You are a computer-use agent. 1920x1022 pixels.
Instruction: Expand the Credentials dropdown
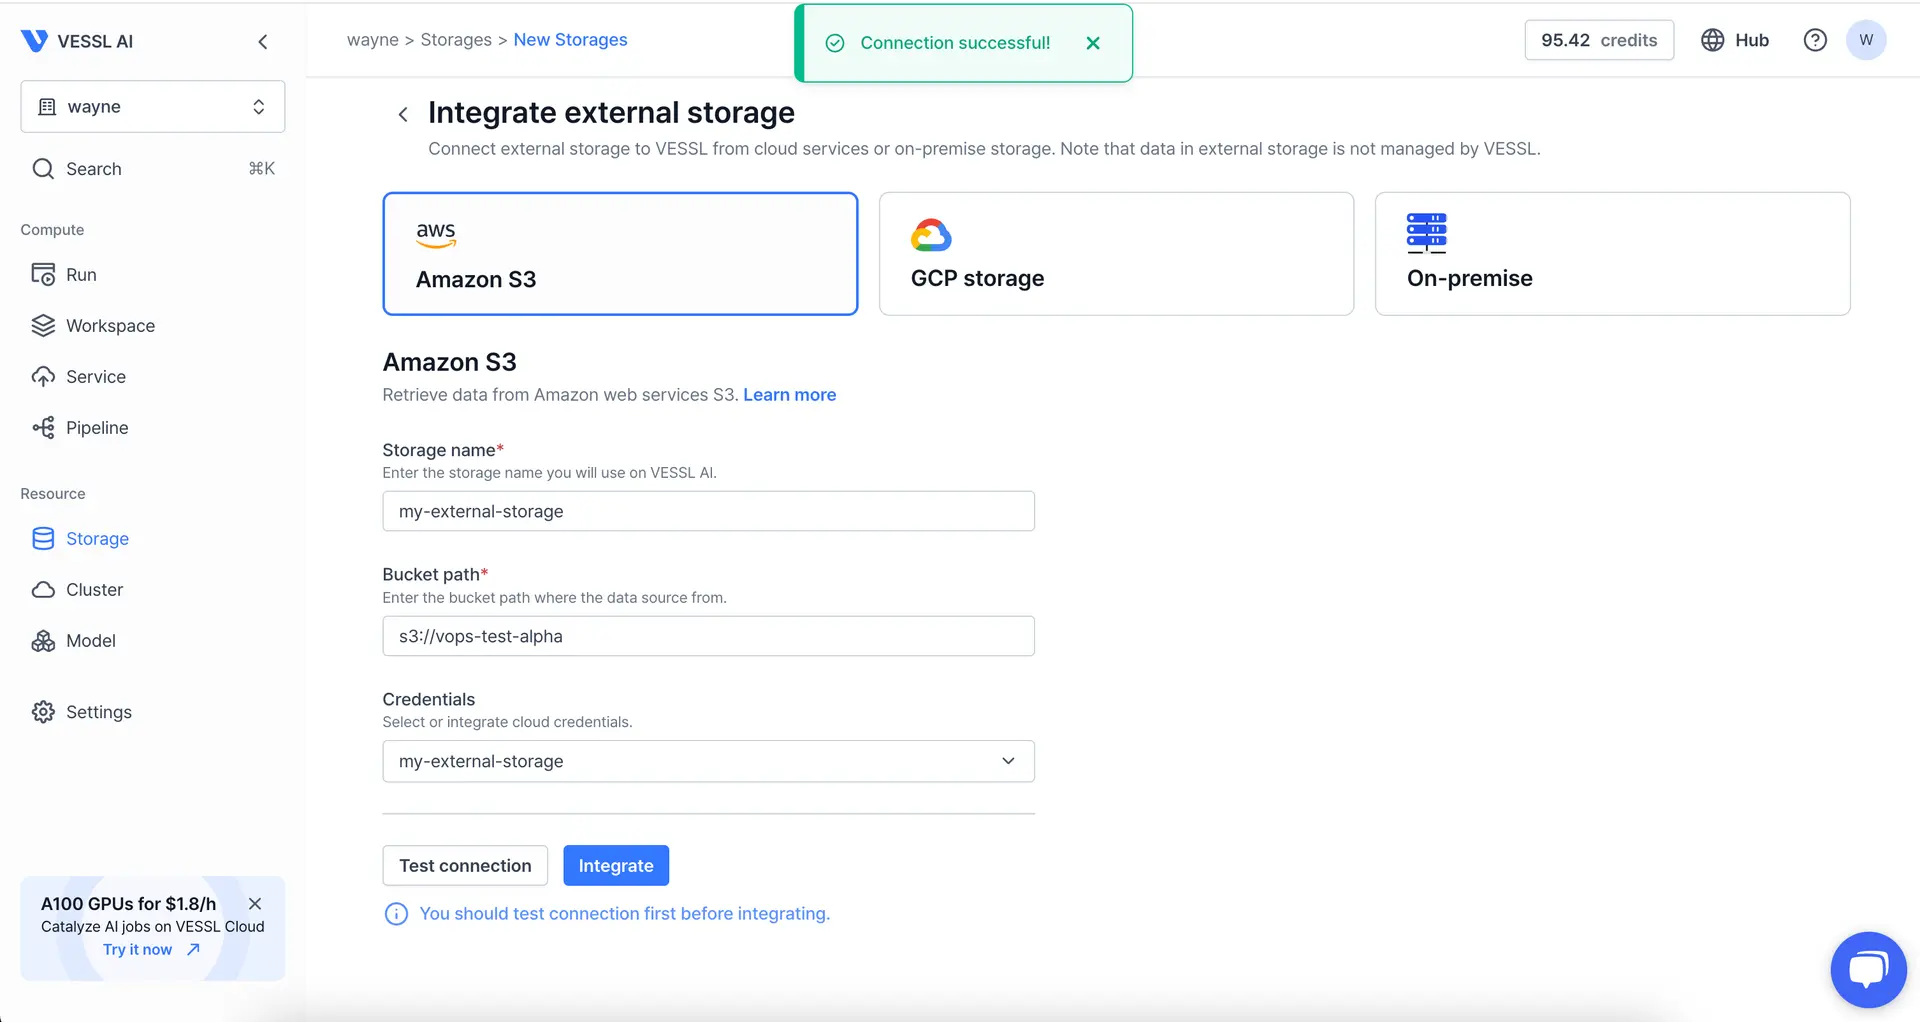[708, 761]
